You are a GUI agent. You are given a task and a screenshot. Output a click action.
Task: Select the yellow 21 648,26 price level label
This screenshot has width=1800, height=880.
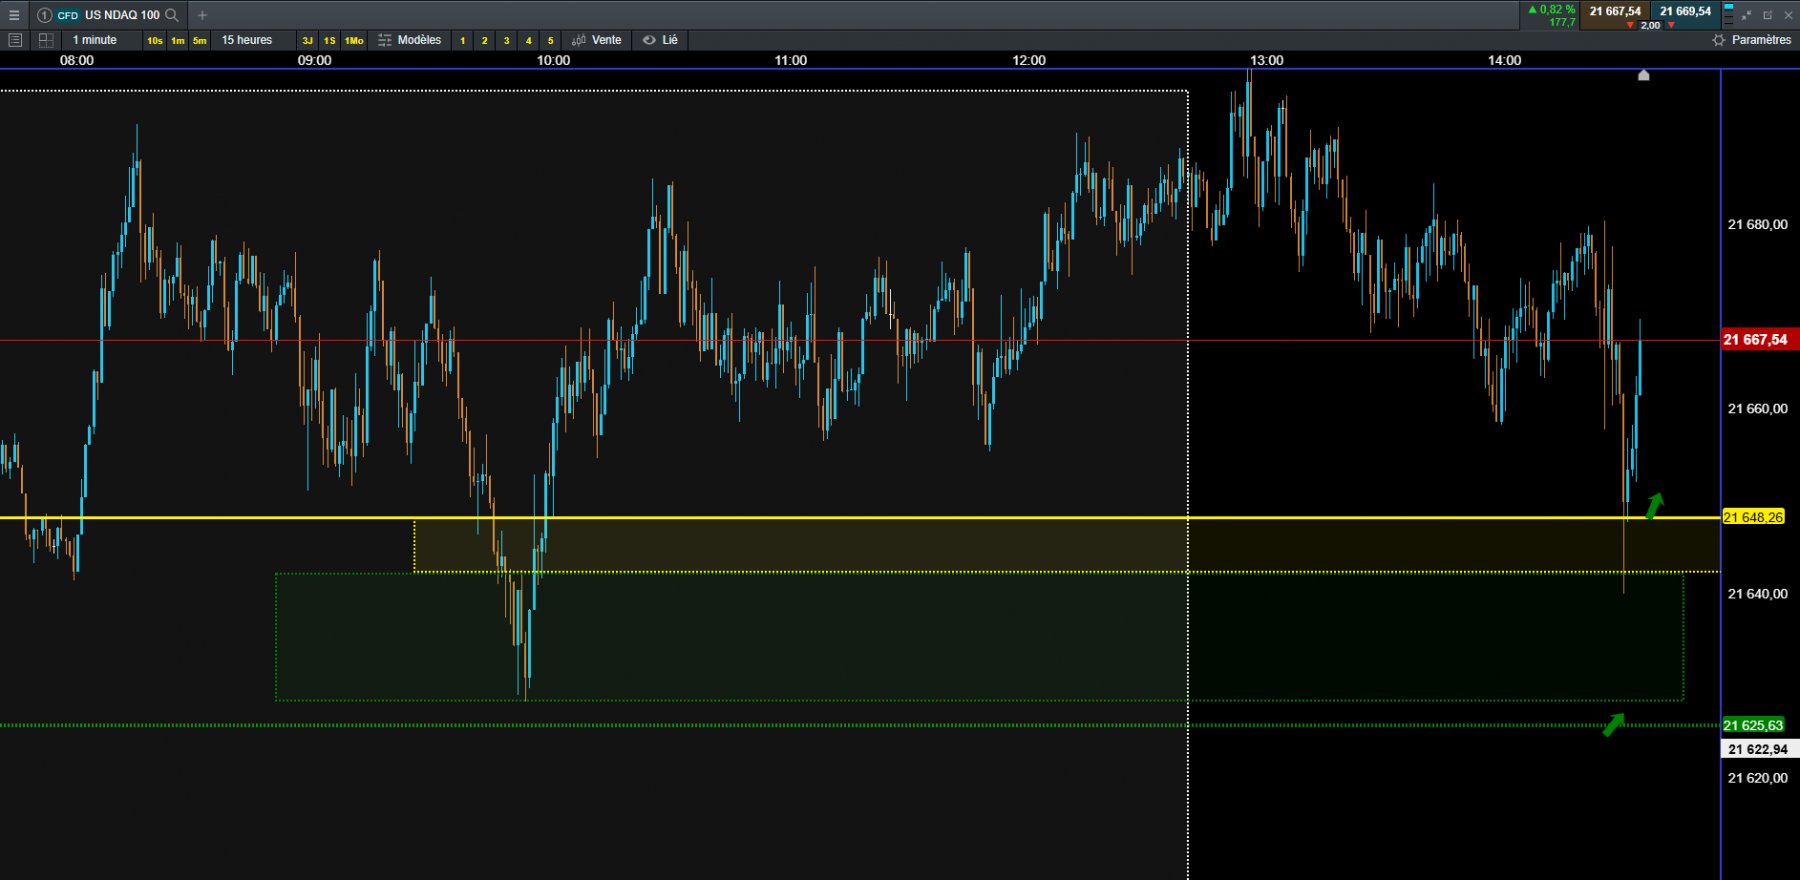pos(1753,517)
